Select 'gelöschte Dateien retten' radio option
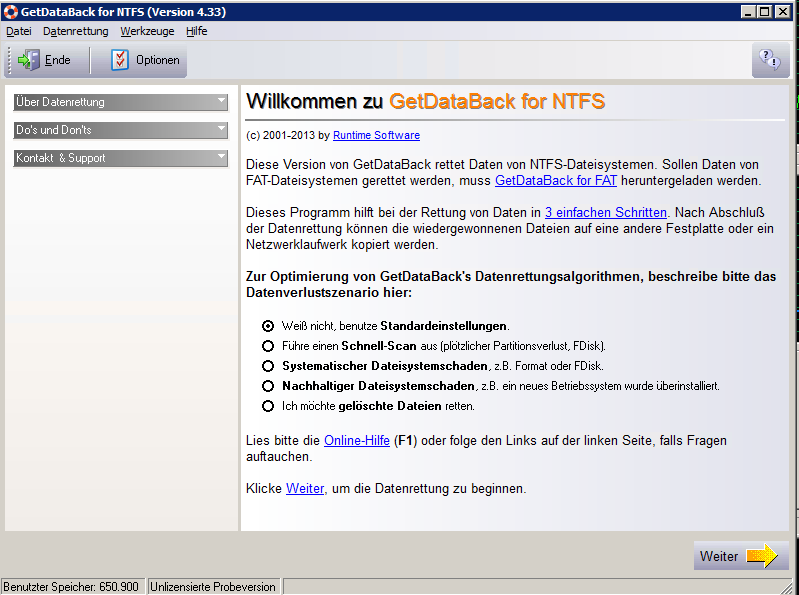Image resolution: width=799 pixels, height=595 pixels. pos(268,406)
